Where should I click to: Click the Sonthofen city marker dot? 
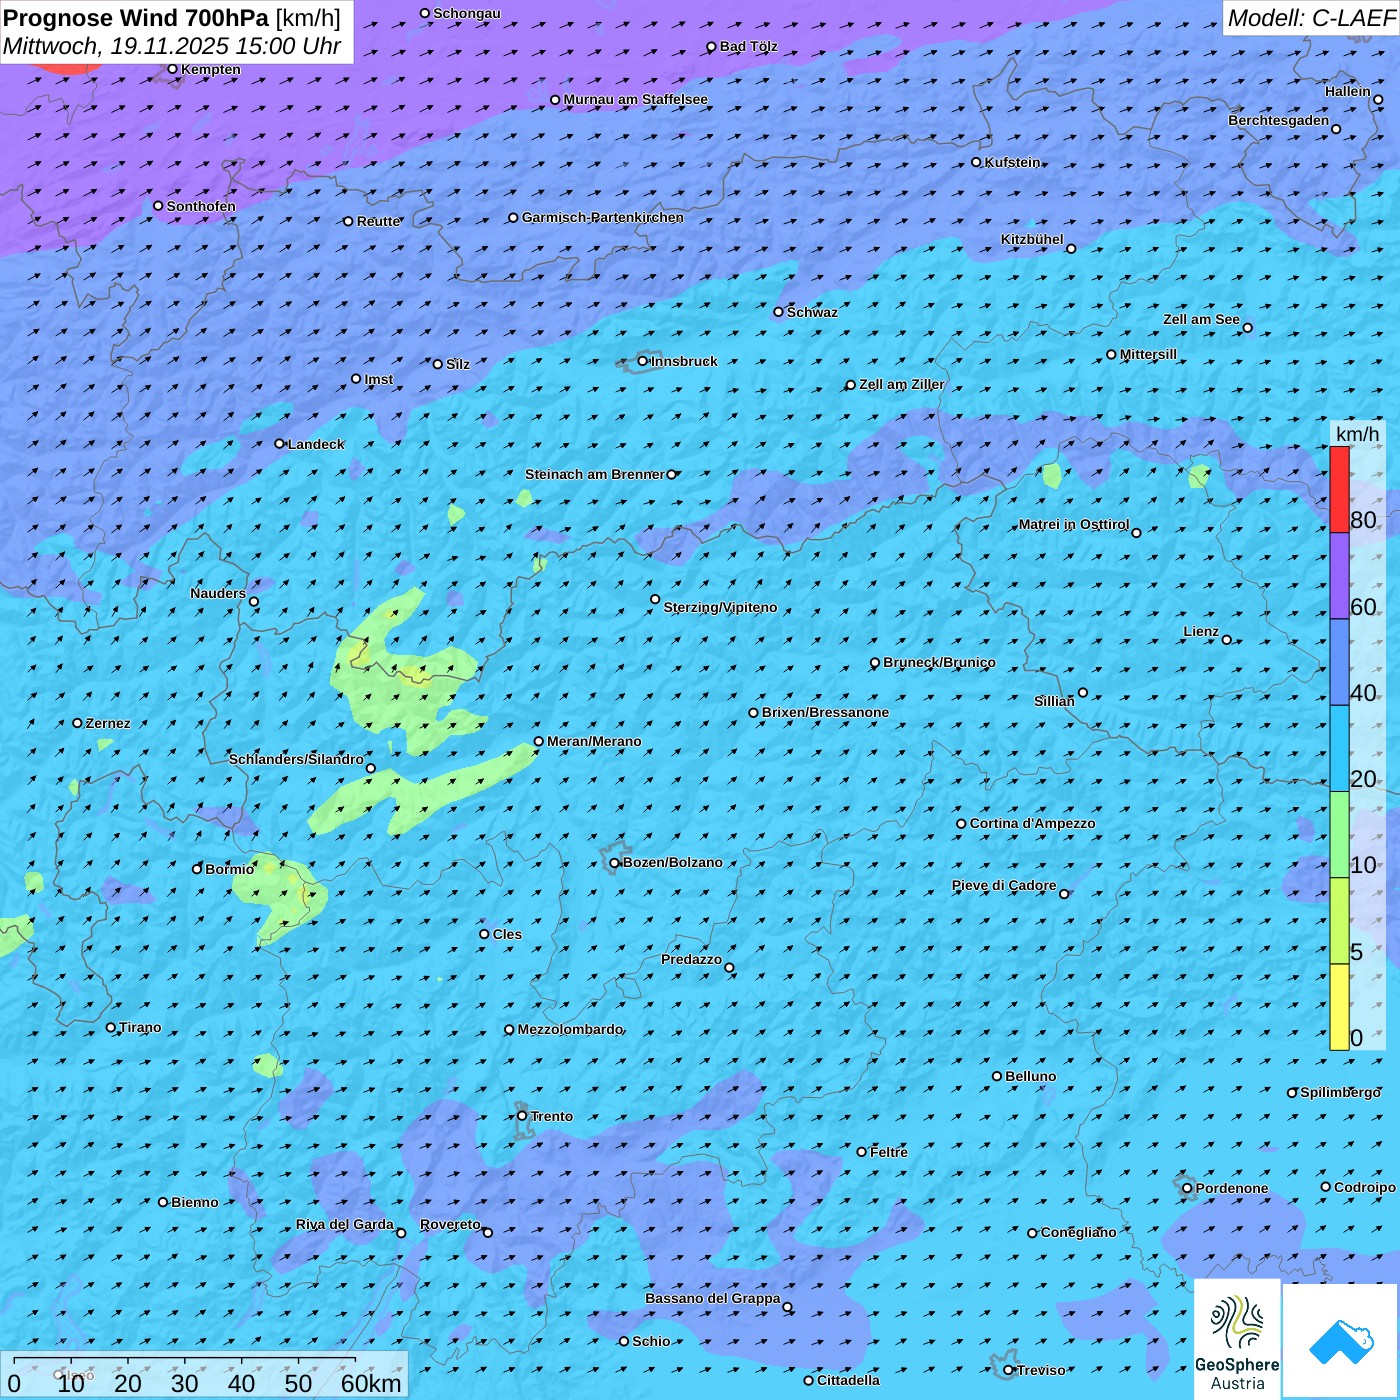158,206
